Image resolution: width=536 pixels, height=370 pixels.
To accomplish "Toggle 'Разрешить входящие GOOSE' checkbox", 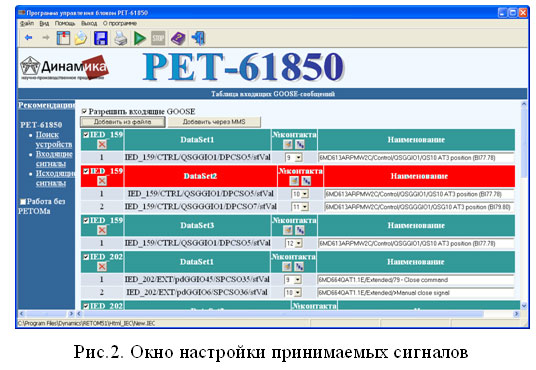I will tap(84, 111).
